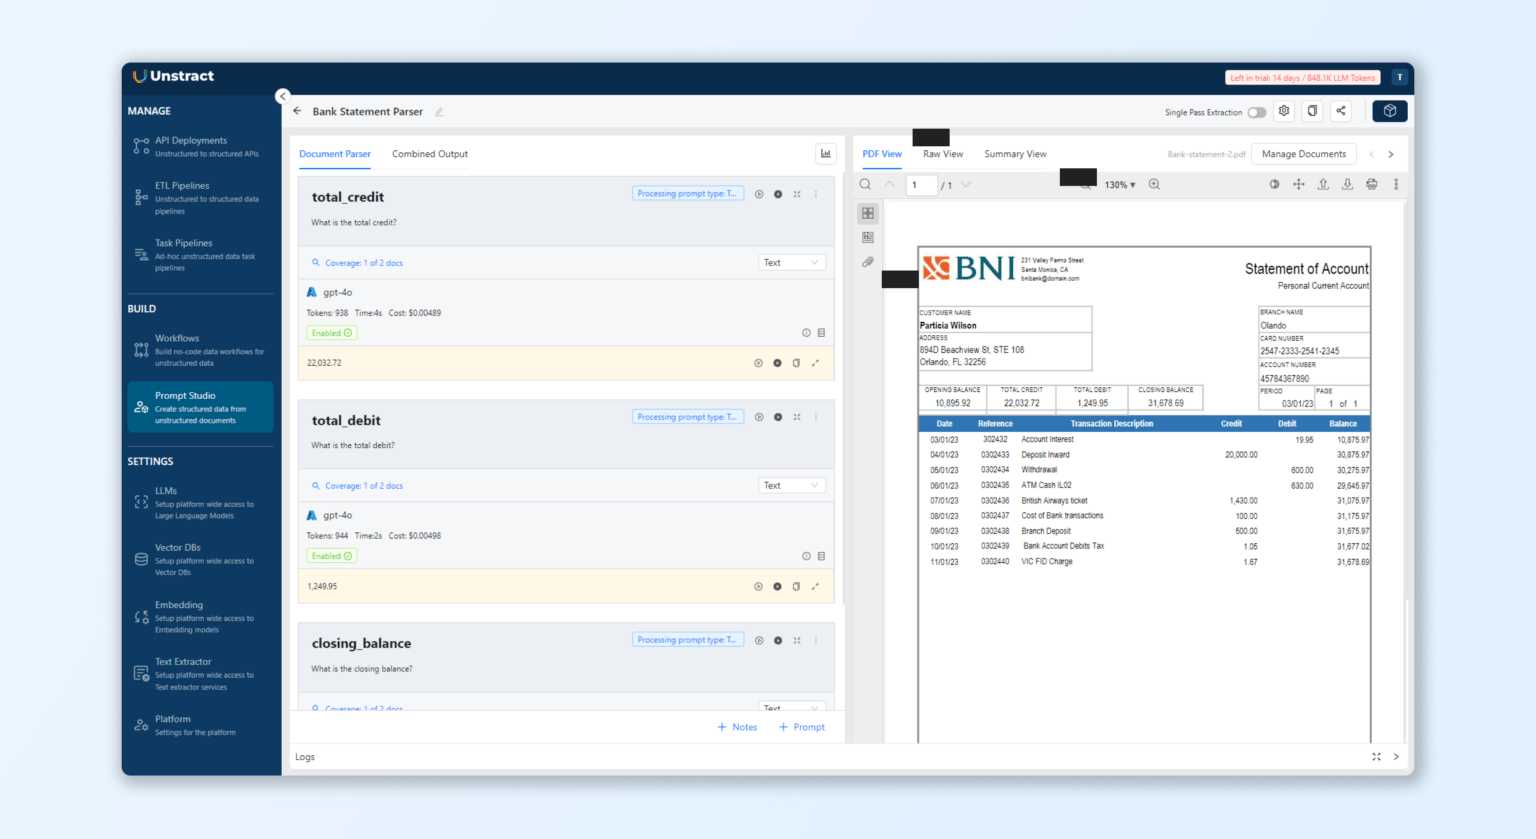Run the total_credit prompt with the play icon
Image resolution: width=1536 pixels, height=839 pixels.
[759, 193]
